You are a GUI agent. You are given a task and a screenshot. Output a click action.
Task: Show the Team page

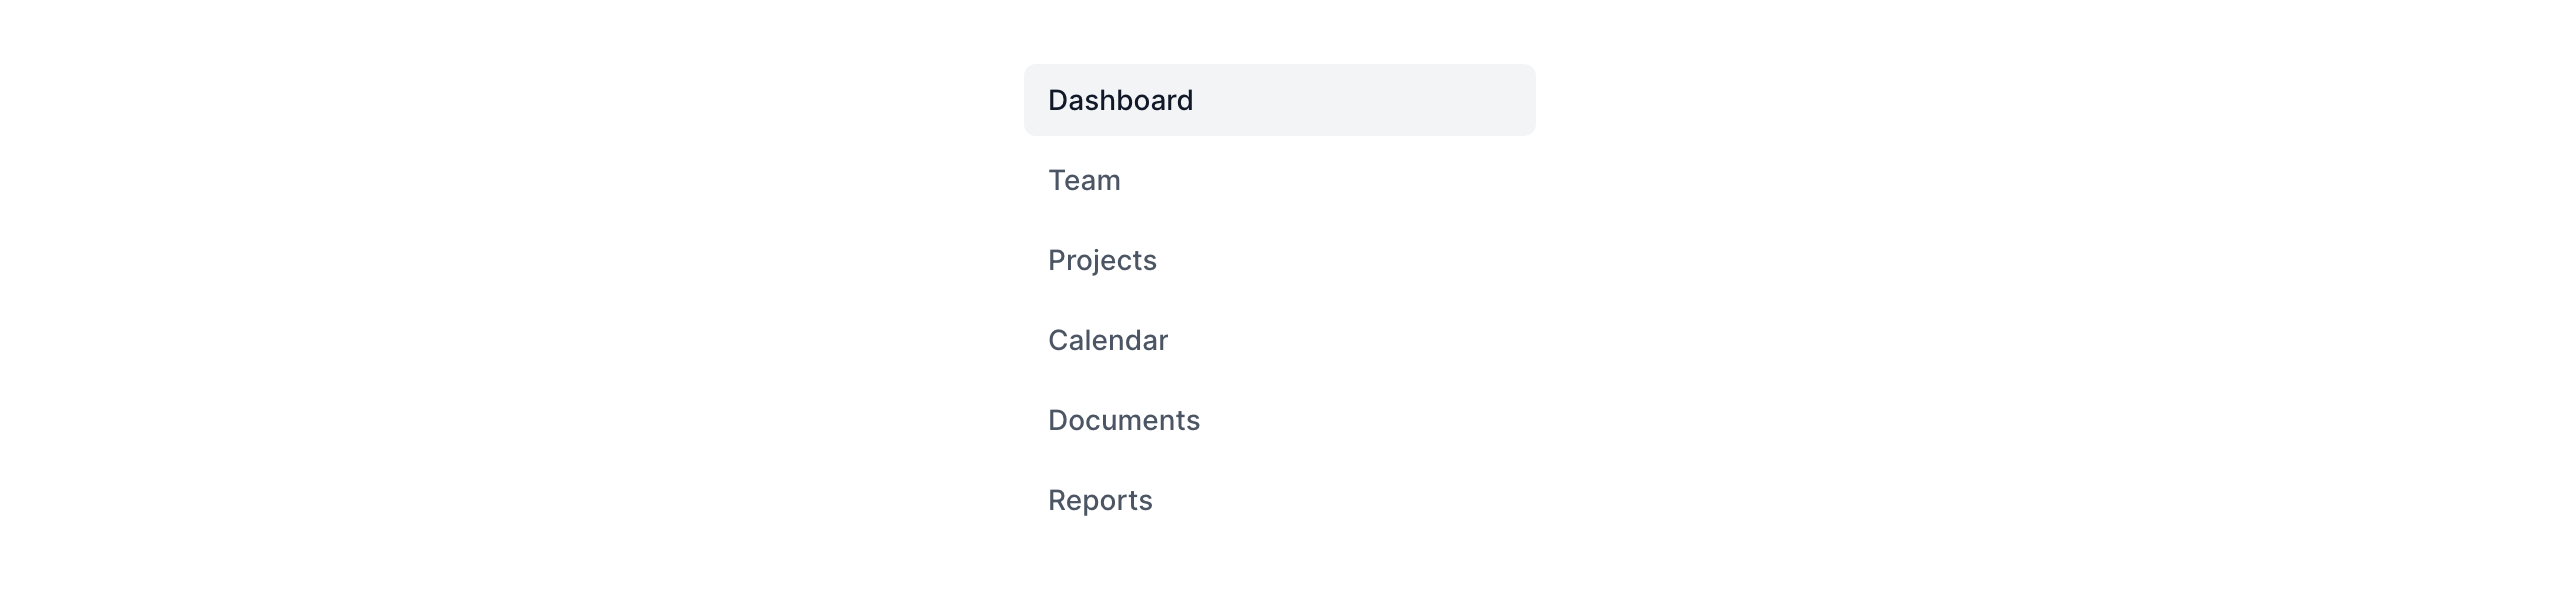pyautogui.click(x=1084, y=180)
